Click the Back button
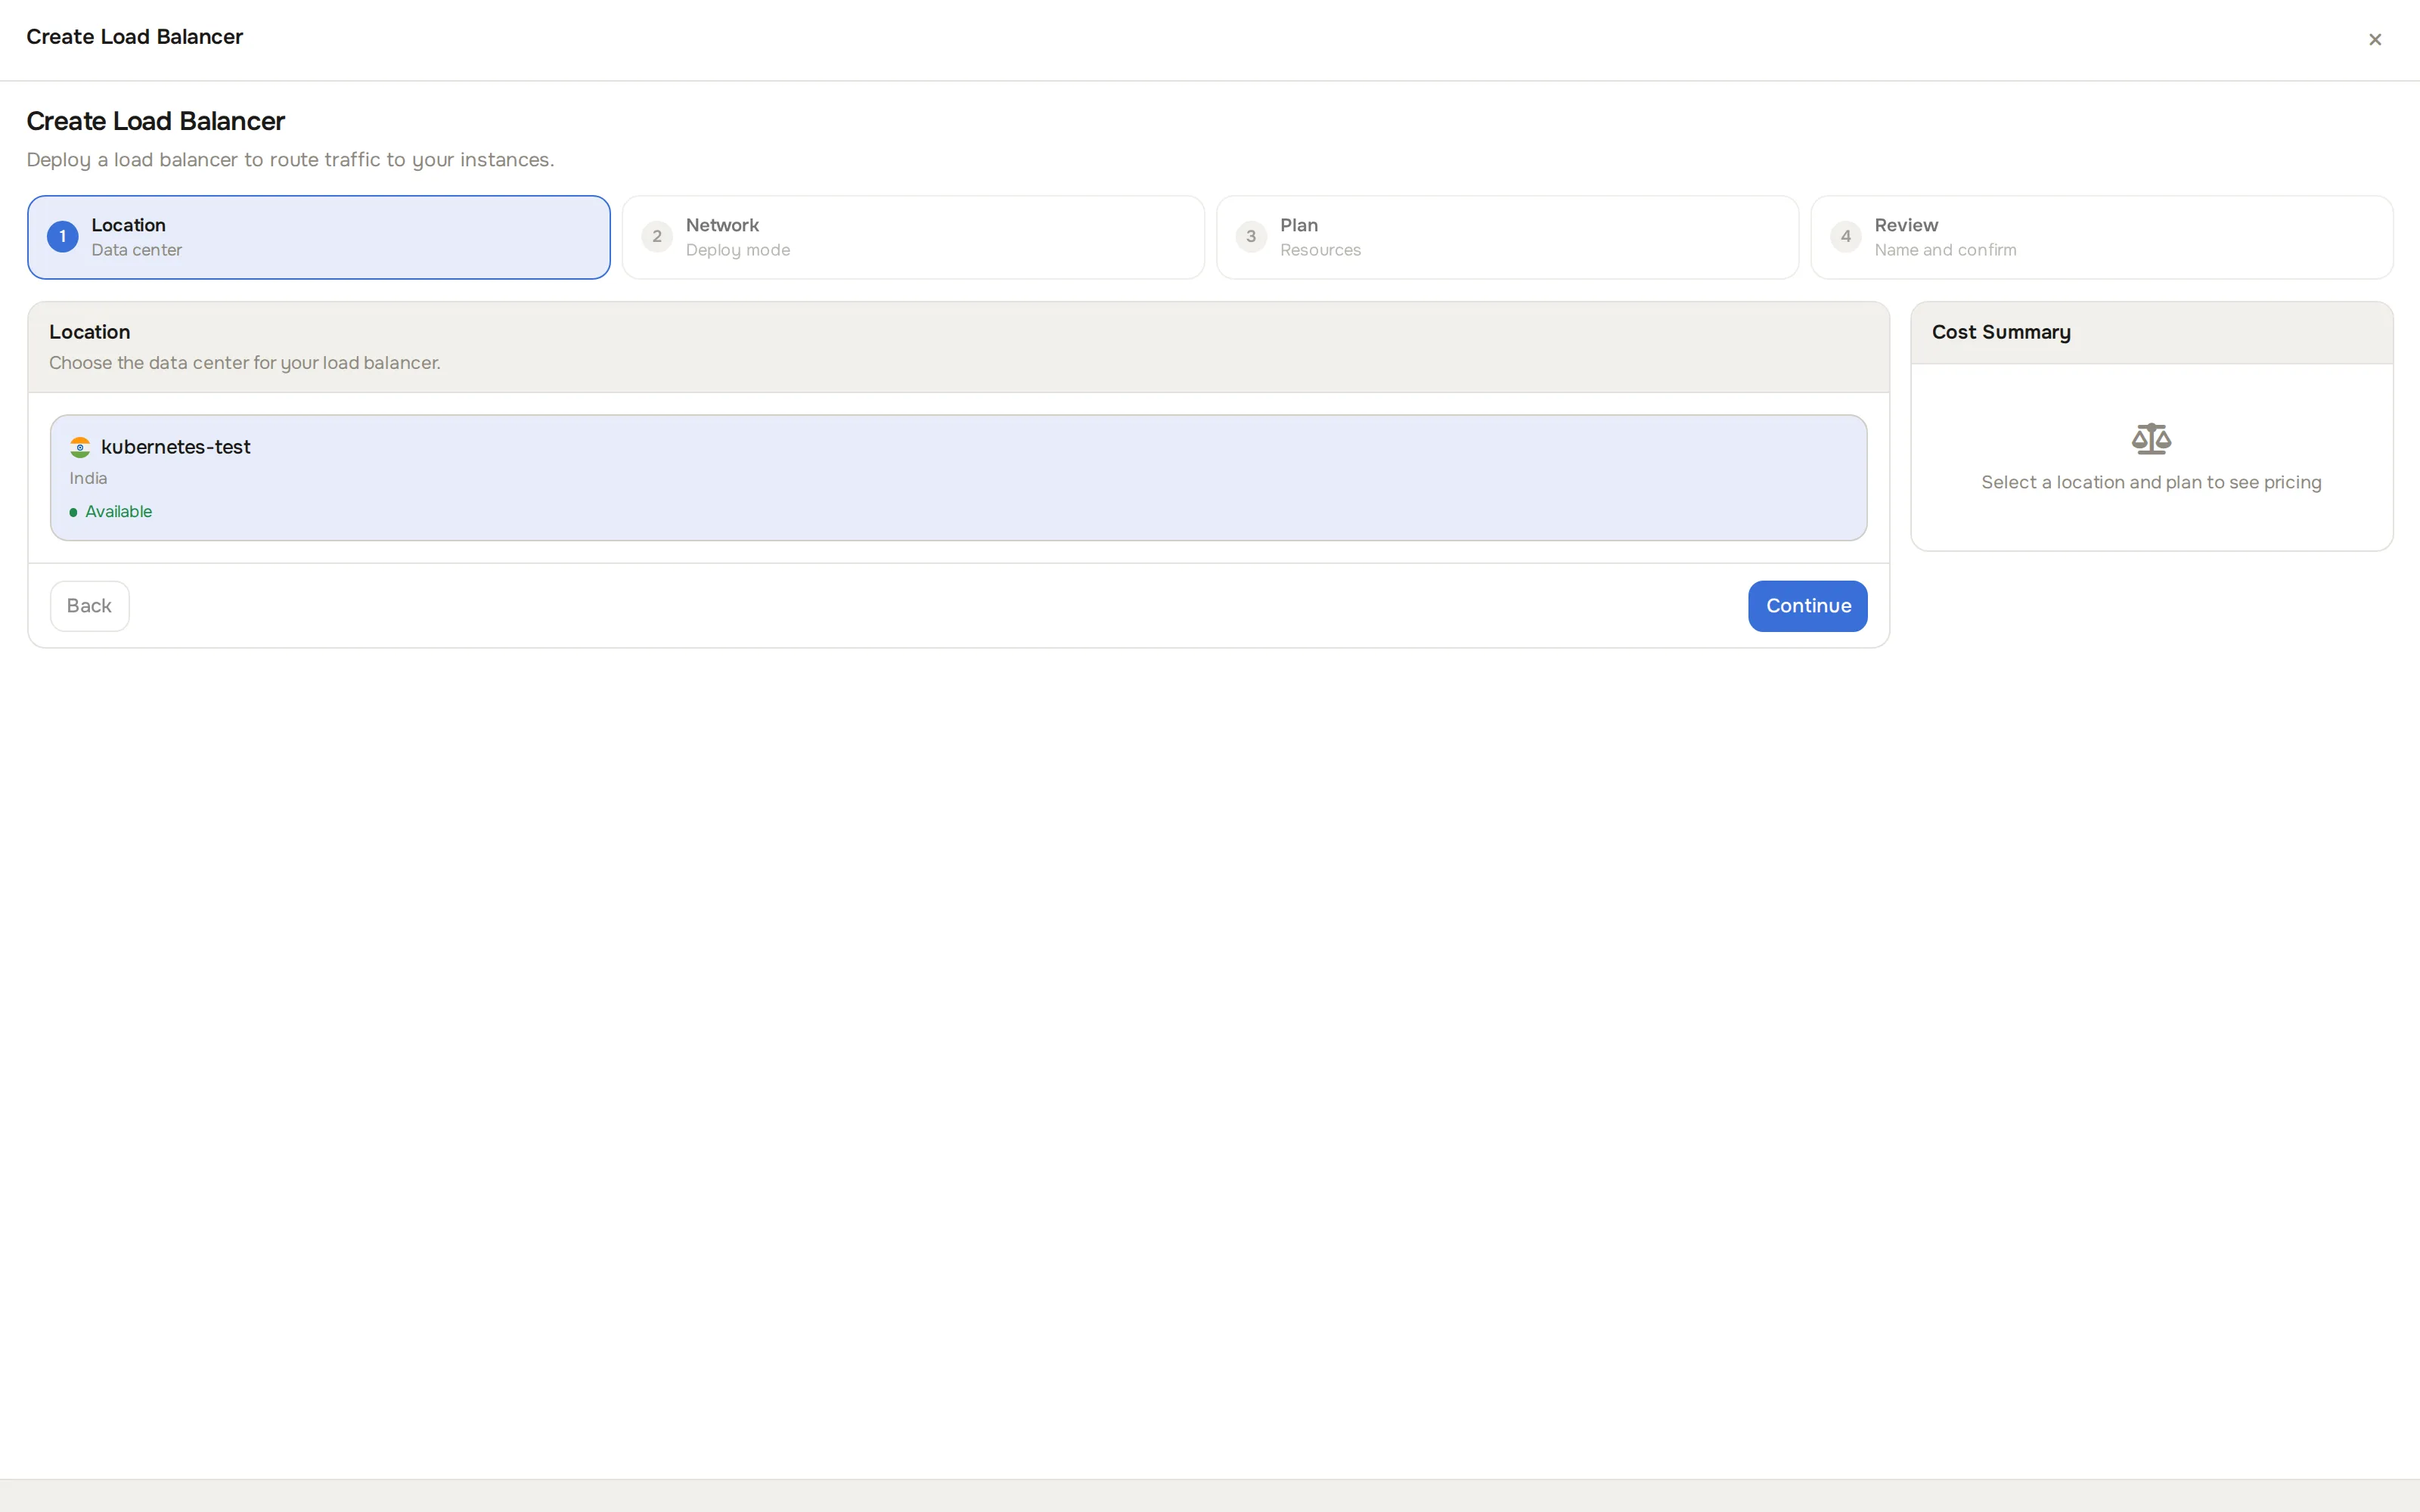The height and width of the screenshot is (1512, 2420). 90,606
